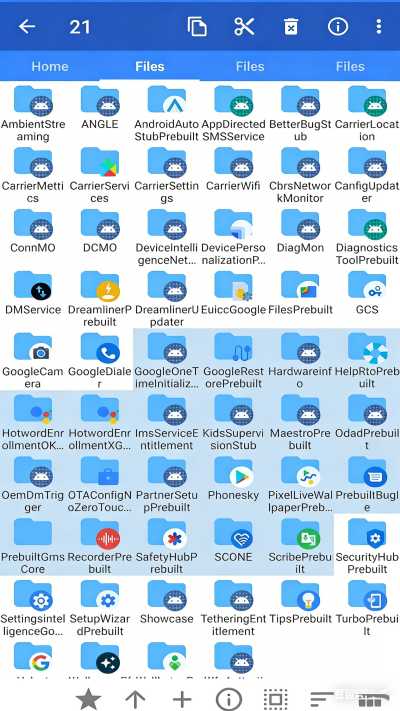Open info for selection in top bar
The width and height of the screenshot is (400, 711).
coord(337,27)
